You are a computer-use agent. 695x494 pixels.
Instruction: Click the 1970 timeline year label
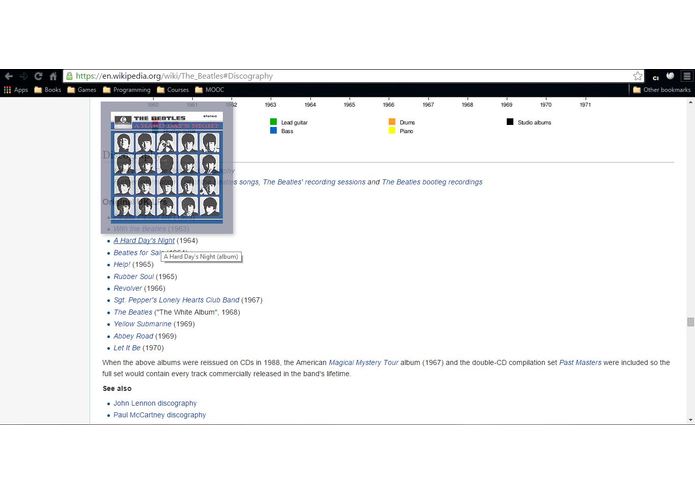coord(546,105)
